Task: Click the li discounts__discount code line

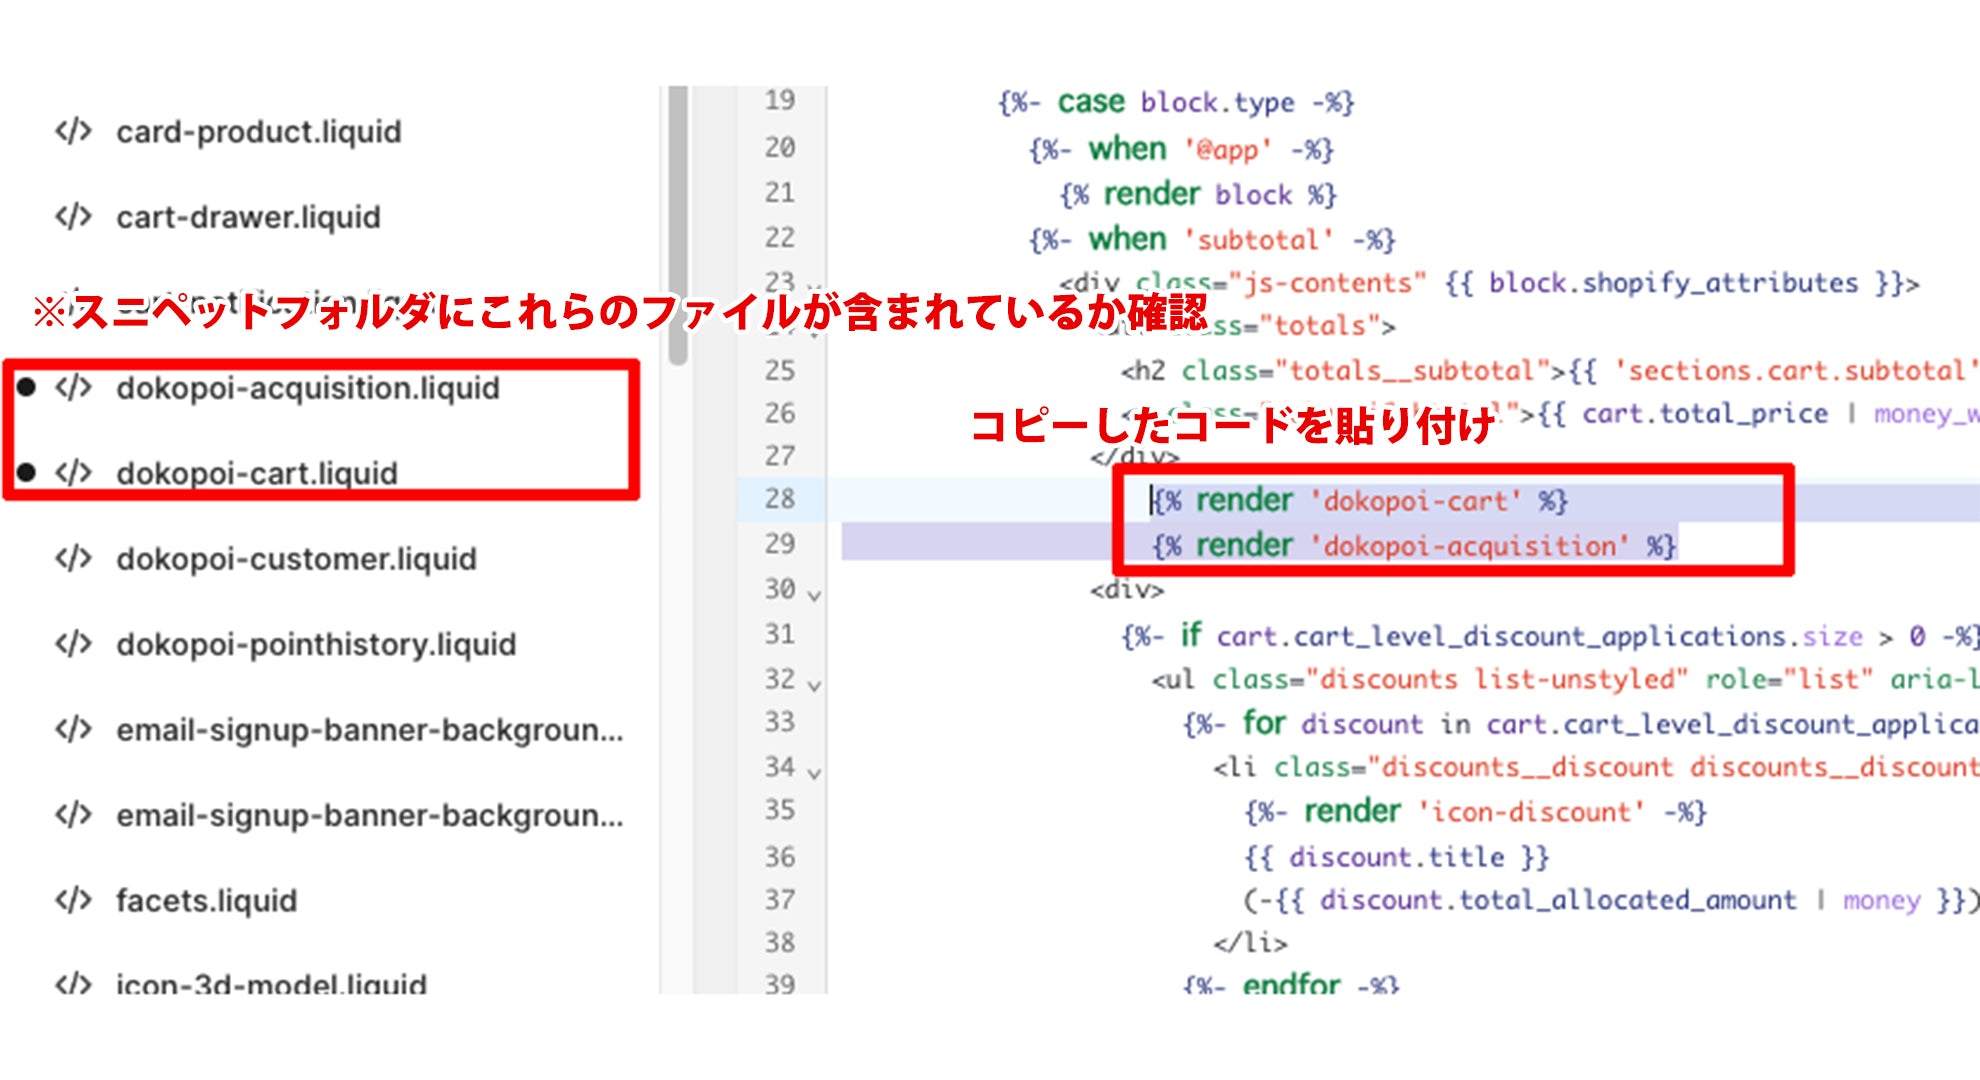Action: point(1596,767)
